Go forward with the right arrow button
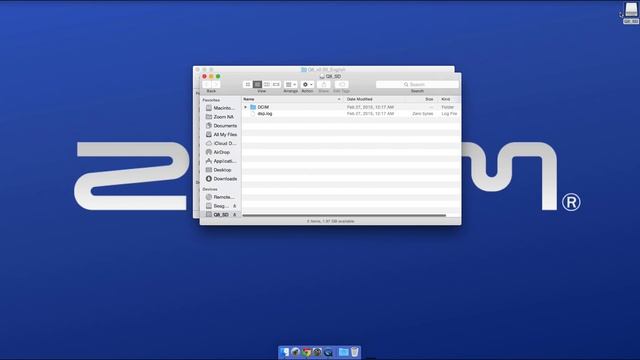The height and width of the screenshot is (360, 640). pyautogui.click(x=216, y=84)
